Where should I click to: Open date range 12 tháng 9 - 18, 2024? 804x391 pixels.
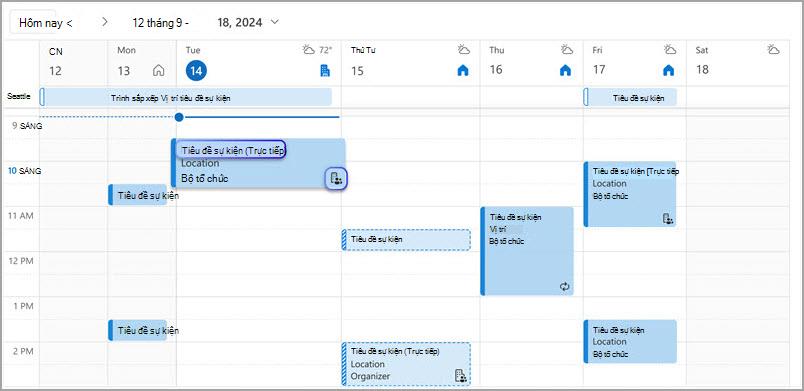coord(197,22)
